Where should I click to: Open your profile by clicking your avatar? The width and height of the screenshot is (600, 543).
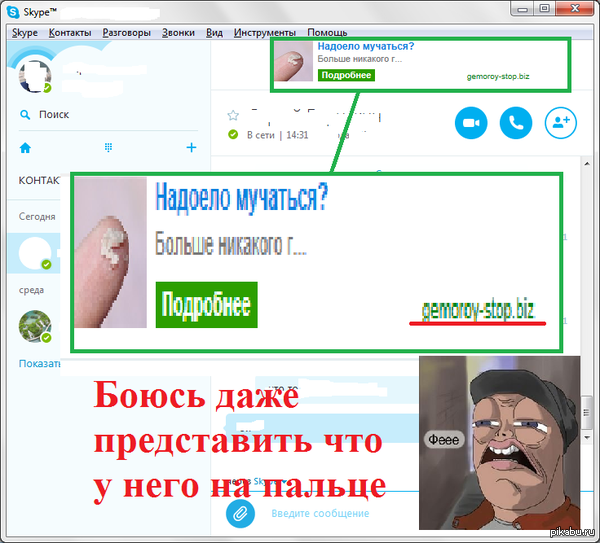[x=36, y=76]
